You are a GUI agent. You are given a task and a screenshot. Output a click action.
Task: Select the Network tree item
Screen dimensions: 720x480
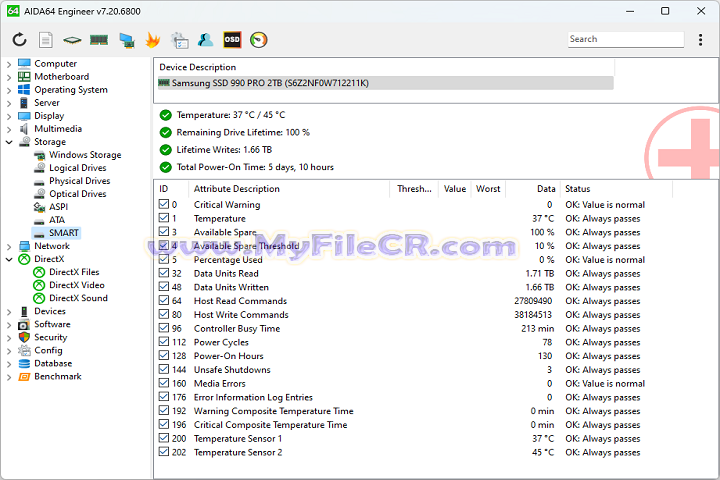coord(51,246)
